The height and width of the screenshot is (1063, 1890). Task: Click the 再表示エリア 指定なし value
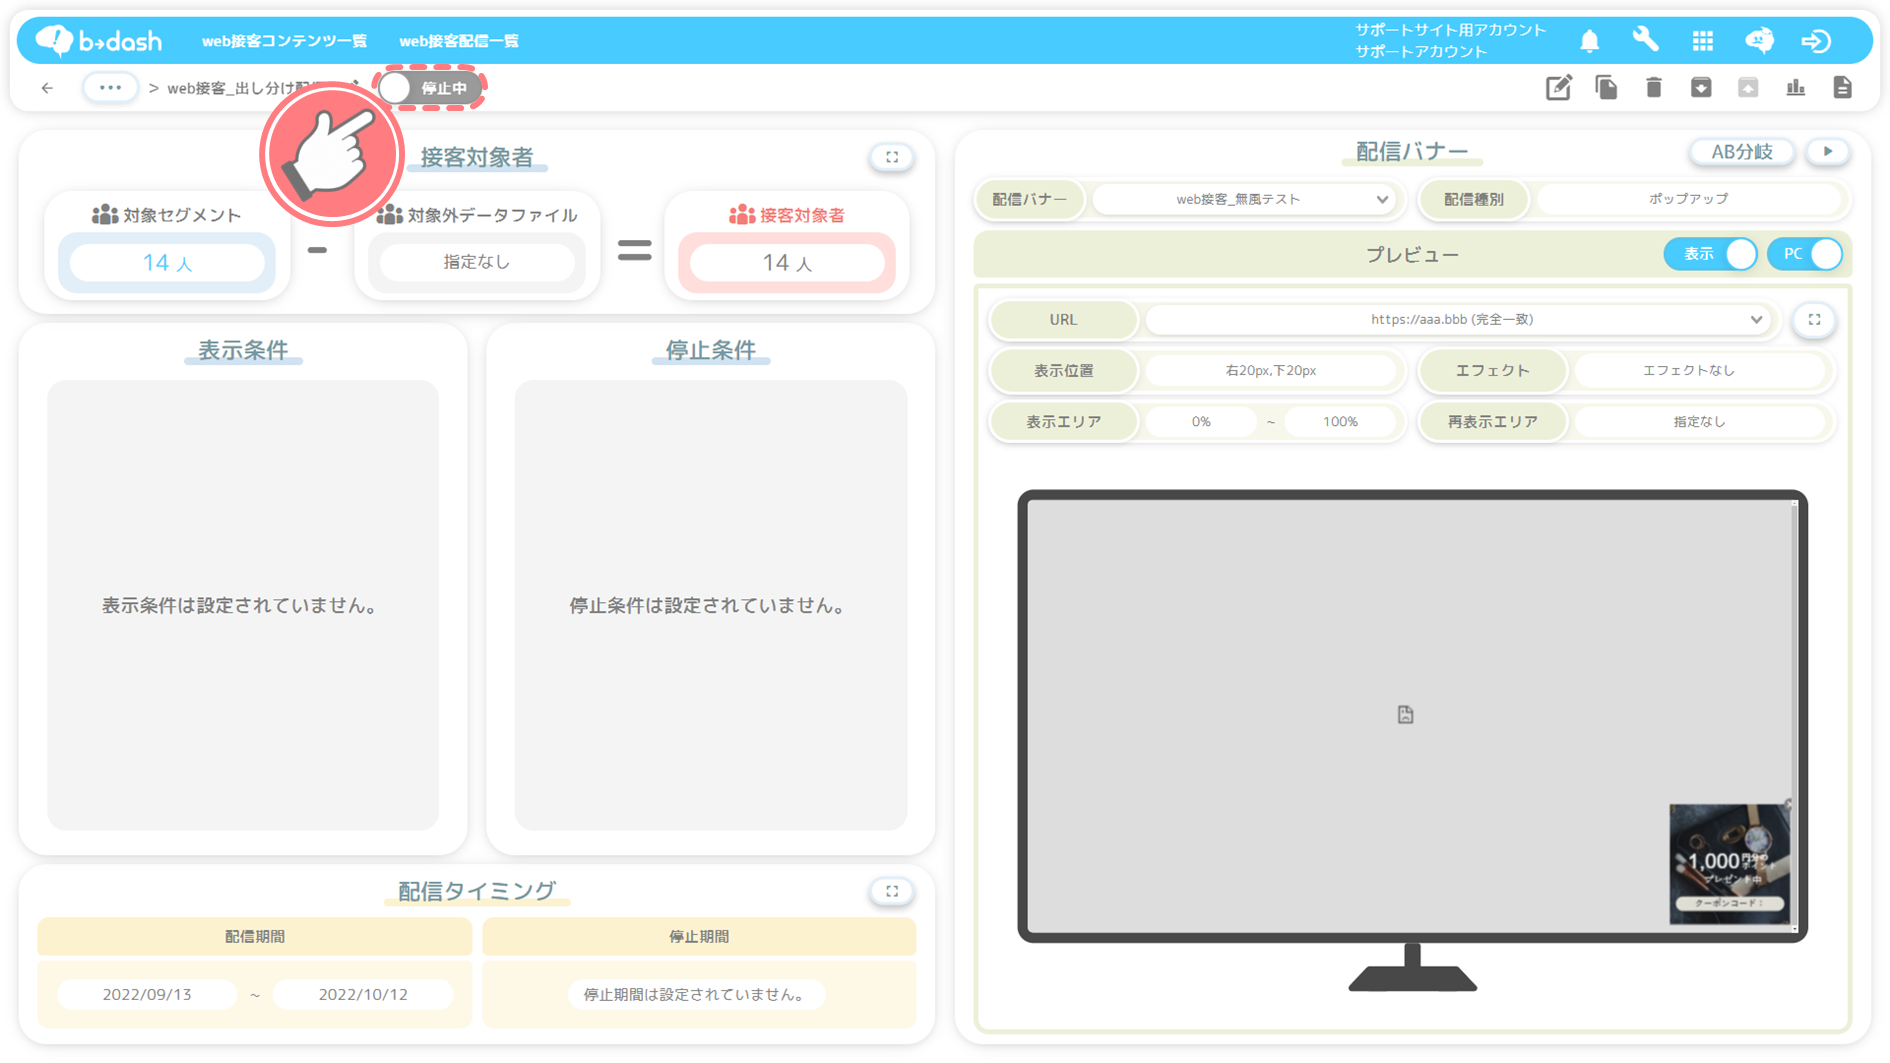1699,422
